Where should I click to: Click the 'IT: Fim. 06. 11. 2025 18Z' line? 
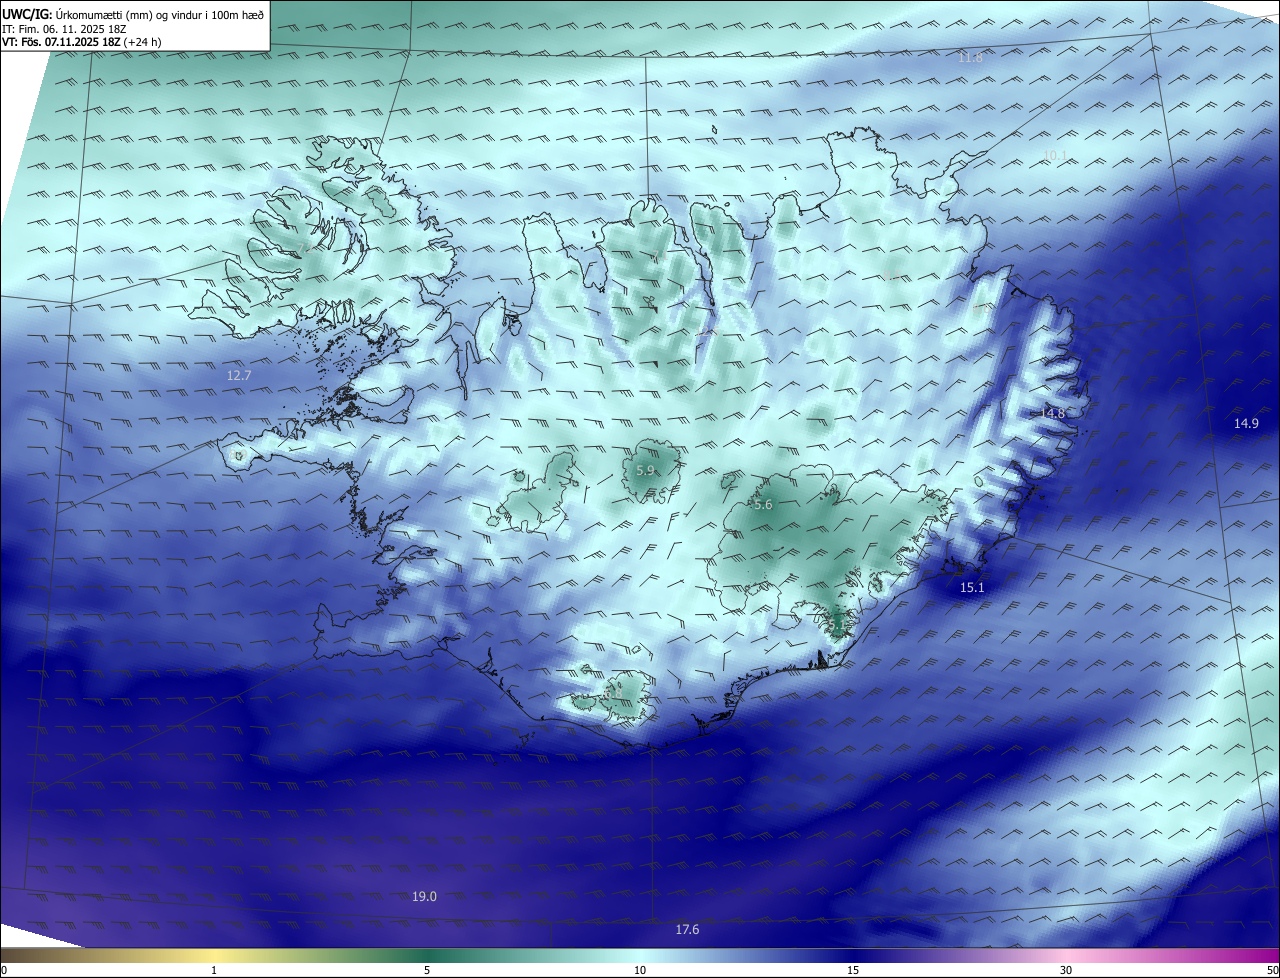pyautogui.click(x=65, y=29)
